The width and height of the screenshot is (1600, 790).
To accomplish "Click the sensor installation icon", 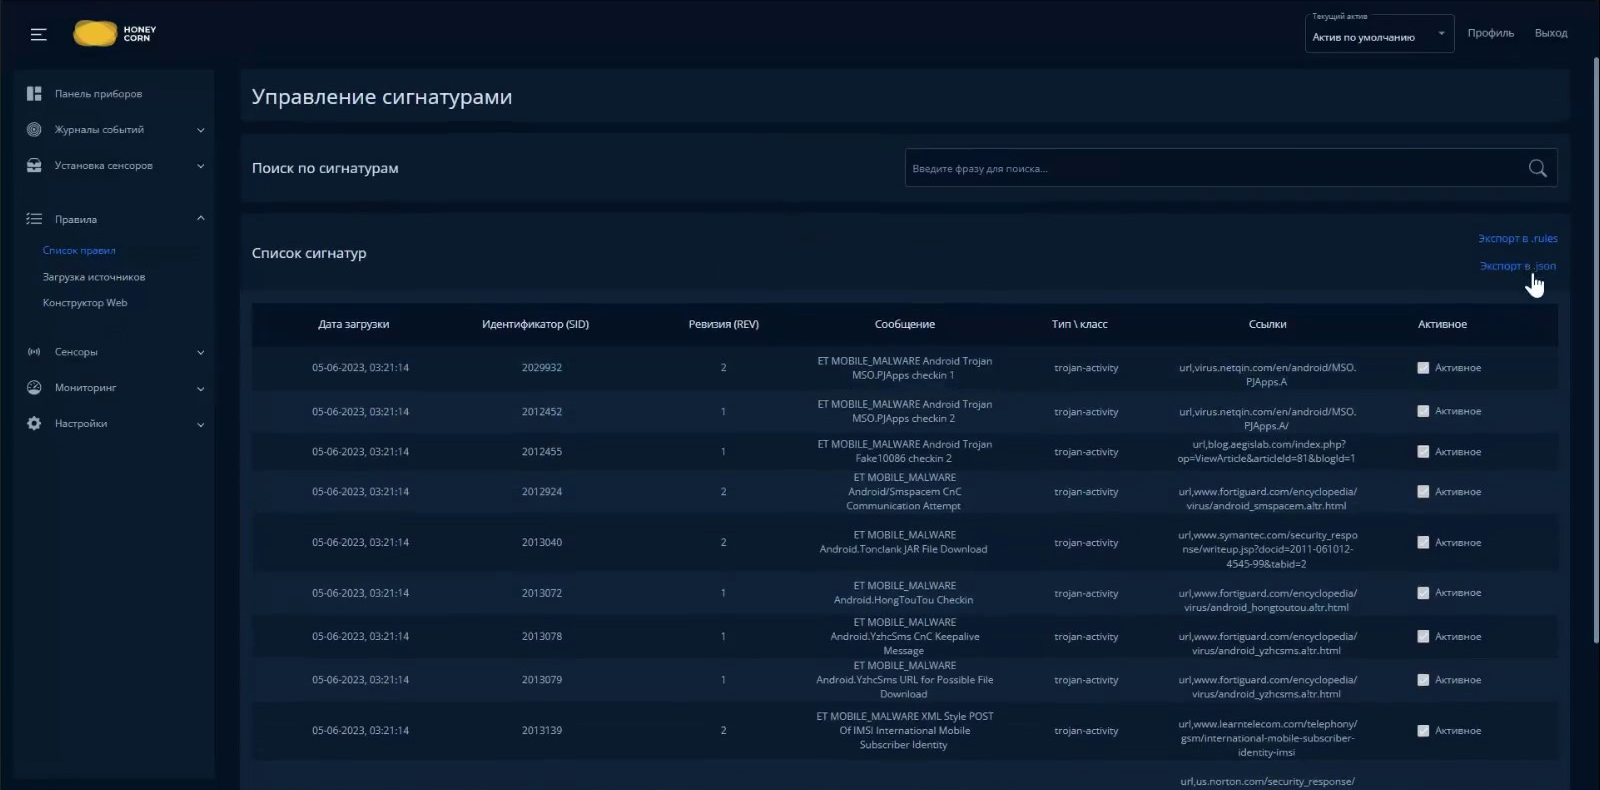I will click(x=34, y=166).
